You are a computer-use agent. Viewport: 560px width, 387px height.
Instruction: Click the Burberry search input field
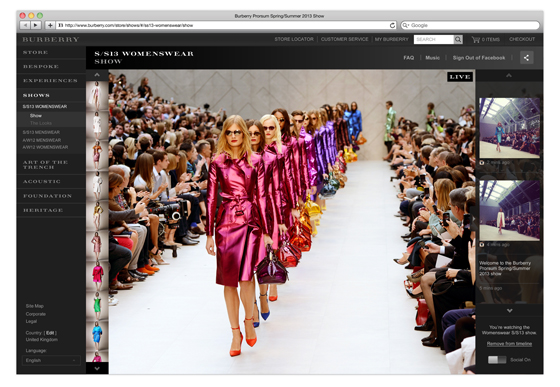434,39
